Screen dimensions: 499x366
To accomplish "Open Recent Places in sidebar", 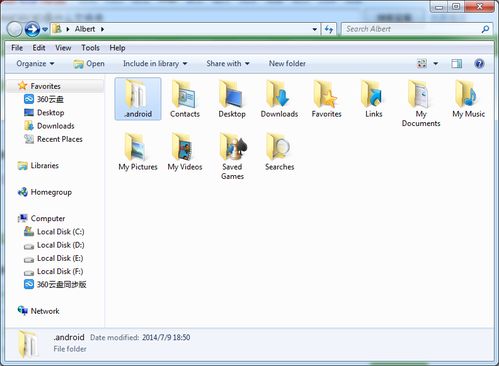I will pos(53,139).
